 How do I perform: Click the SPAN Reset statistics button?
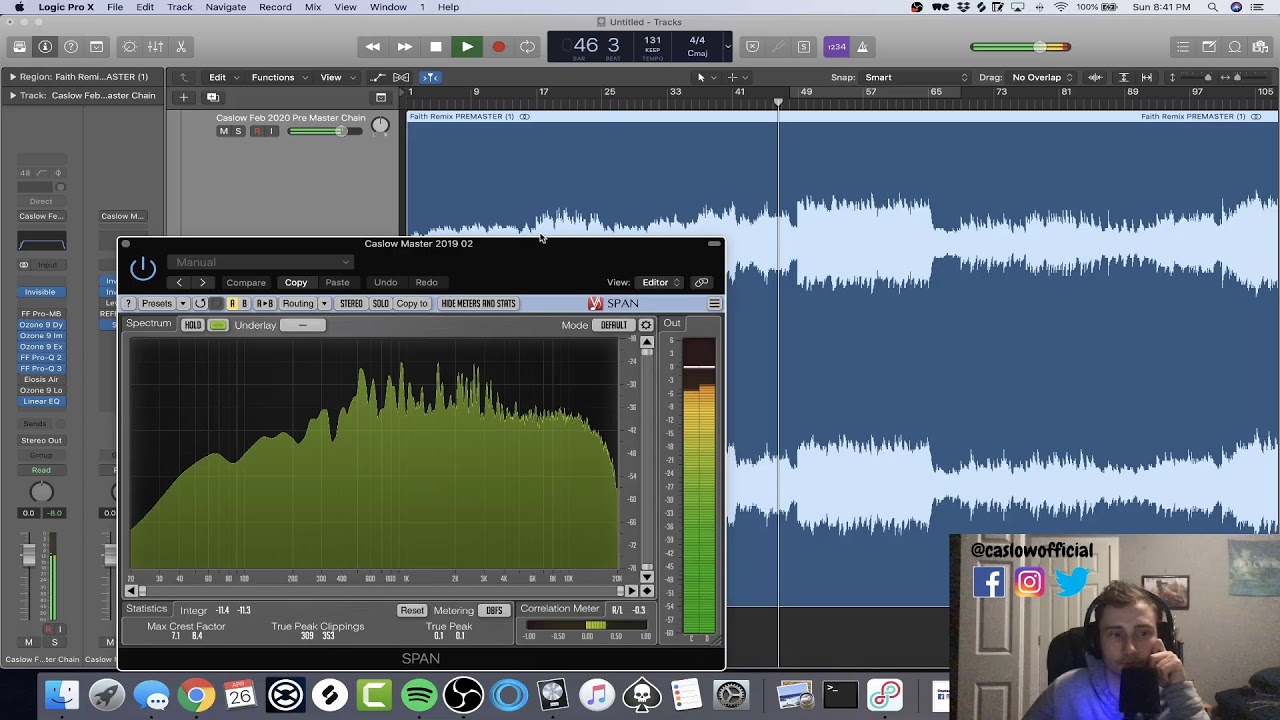[x=412, y=610]
